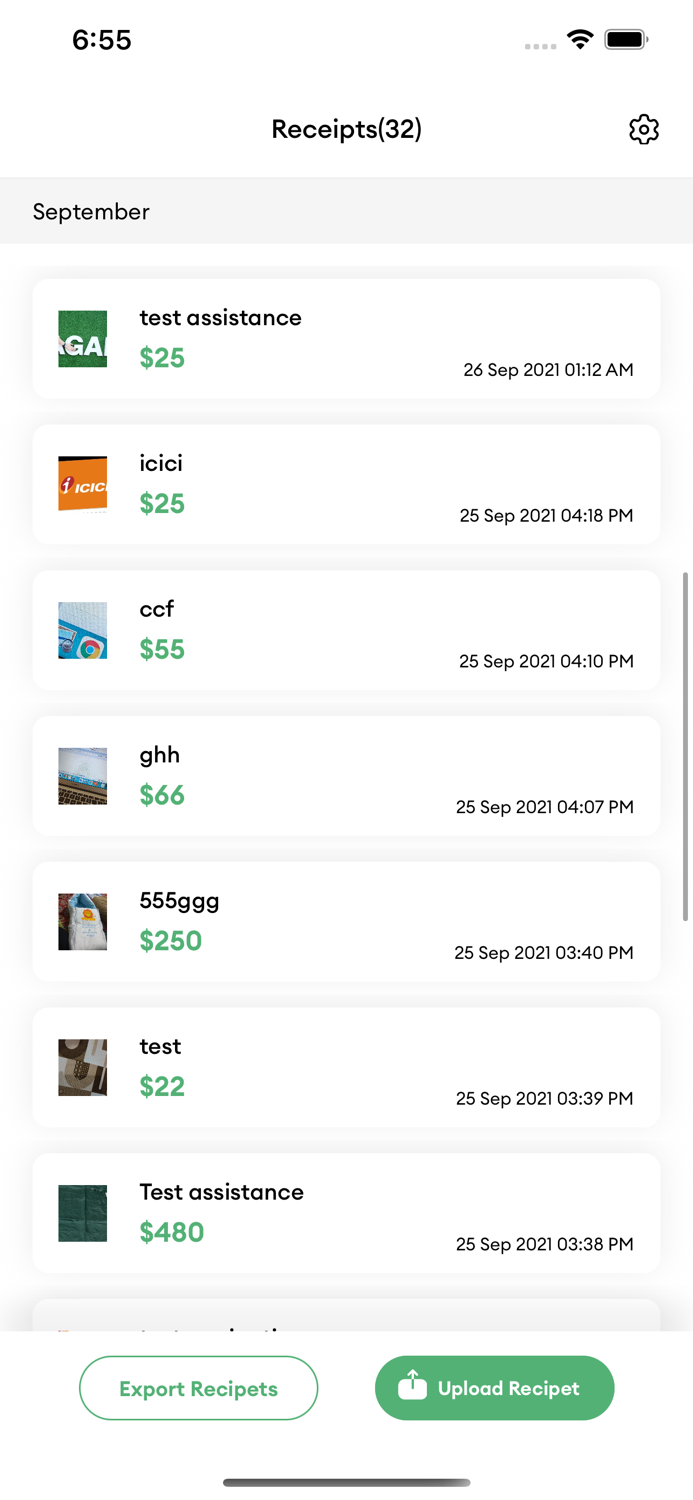Click the upload icon on Upload Recipet

[413, 1386]
